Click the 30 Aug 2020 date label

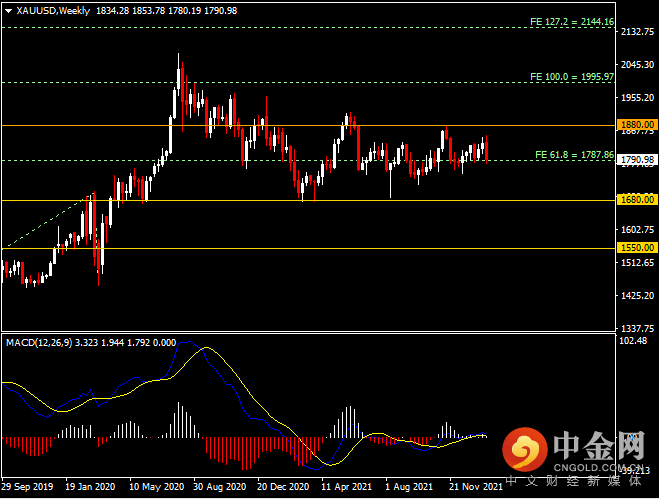(220, 487)
